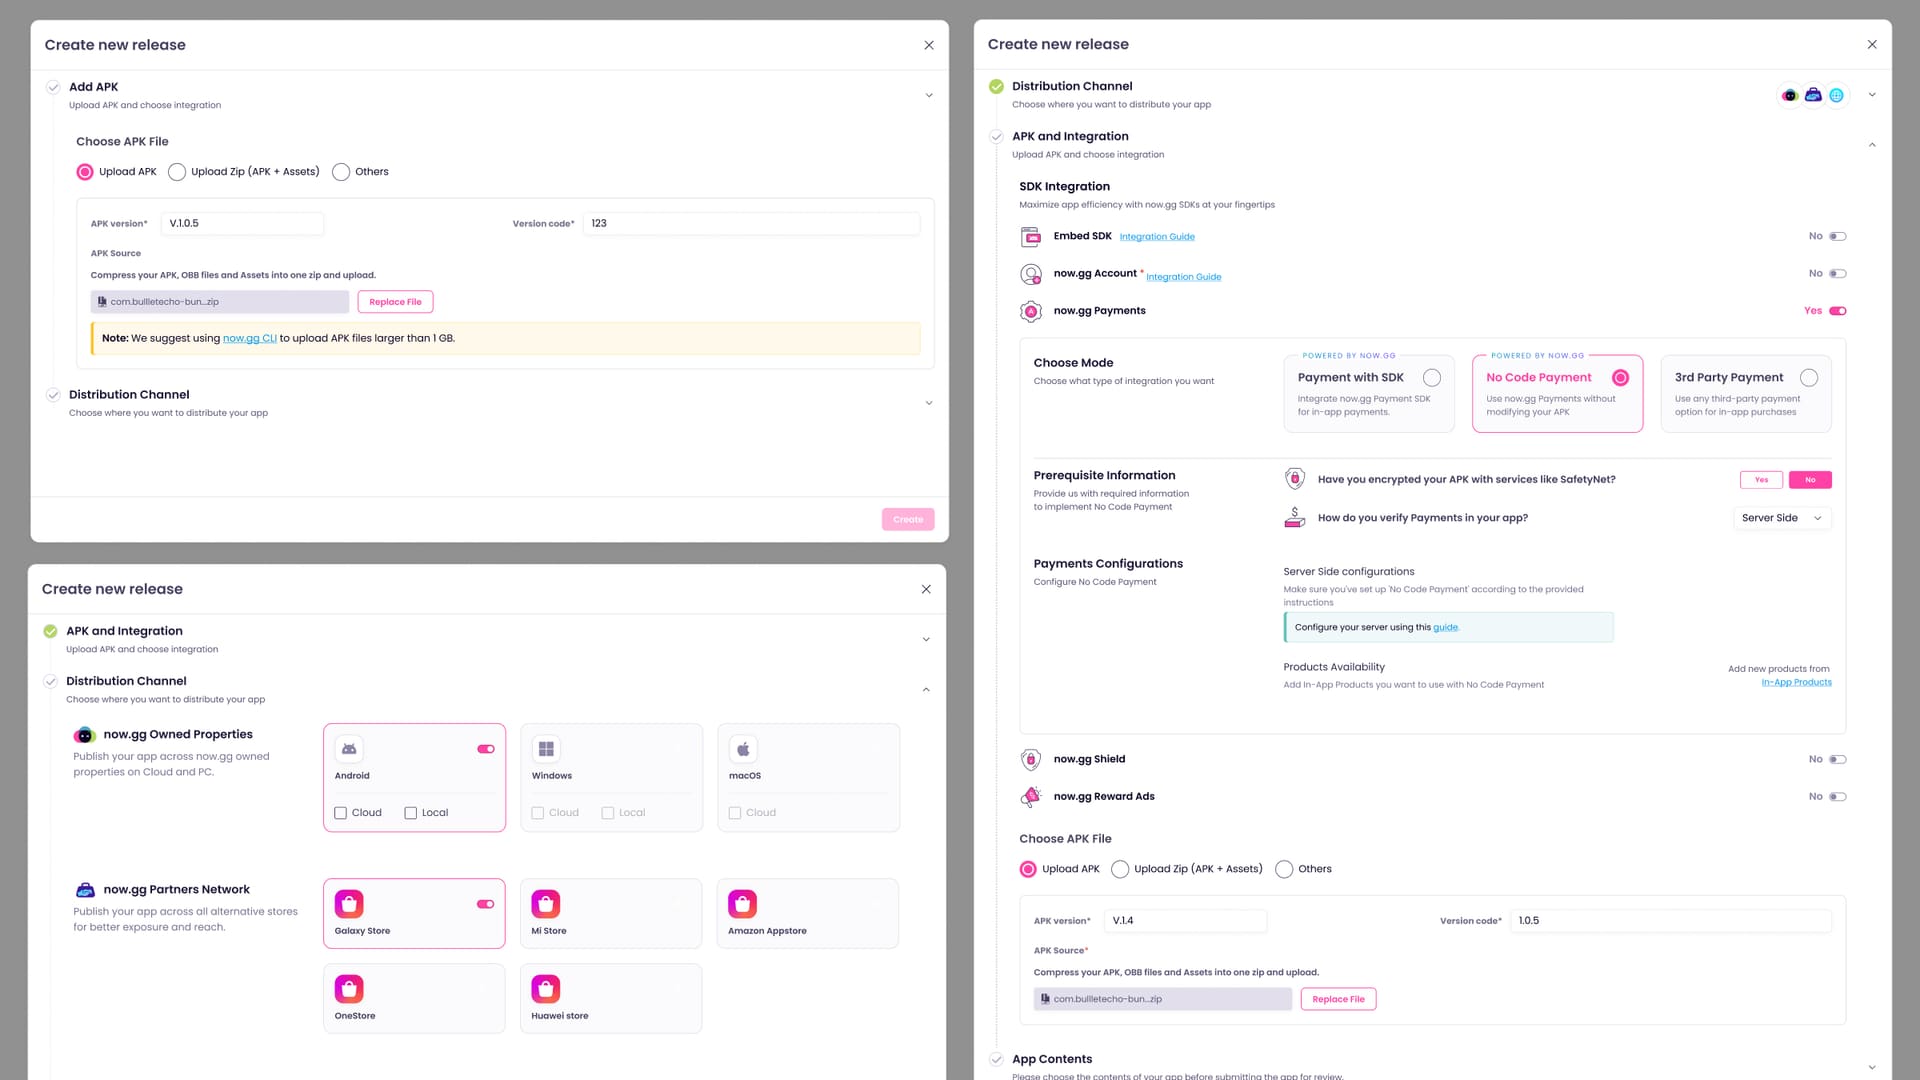1920x1080 pixels.
Task: Enable the now.gg Account toggle
Action: click(1838, 274)
